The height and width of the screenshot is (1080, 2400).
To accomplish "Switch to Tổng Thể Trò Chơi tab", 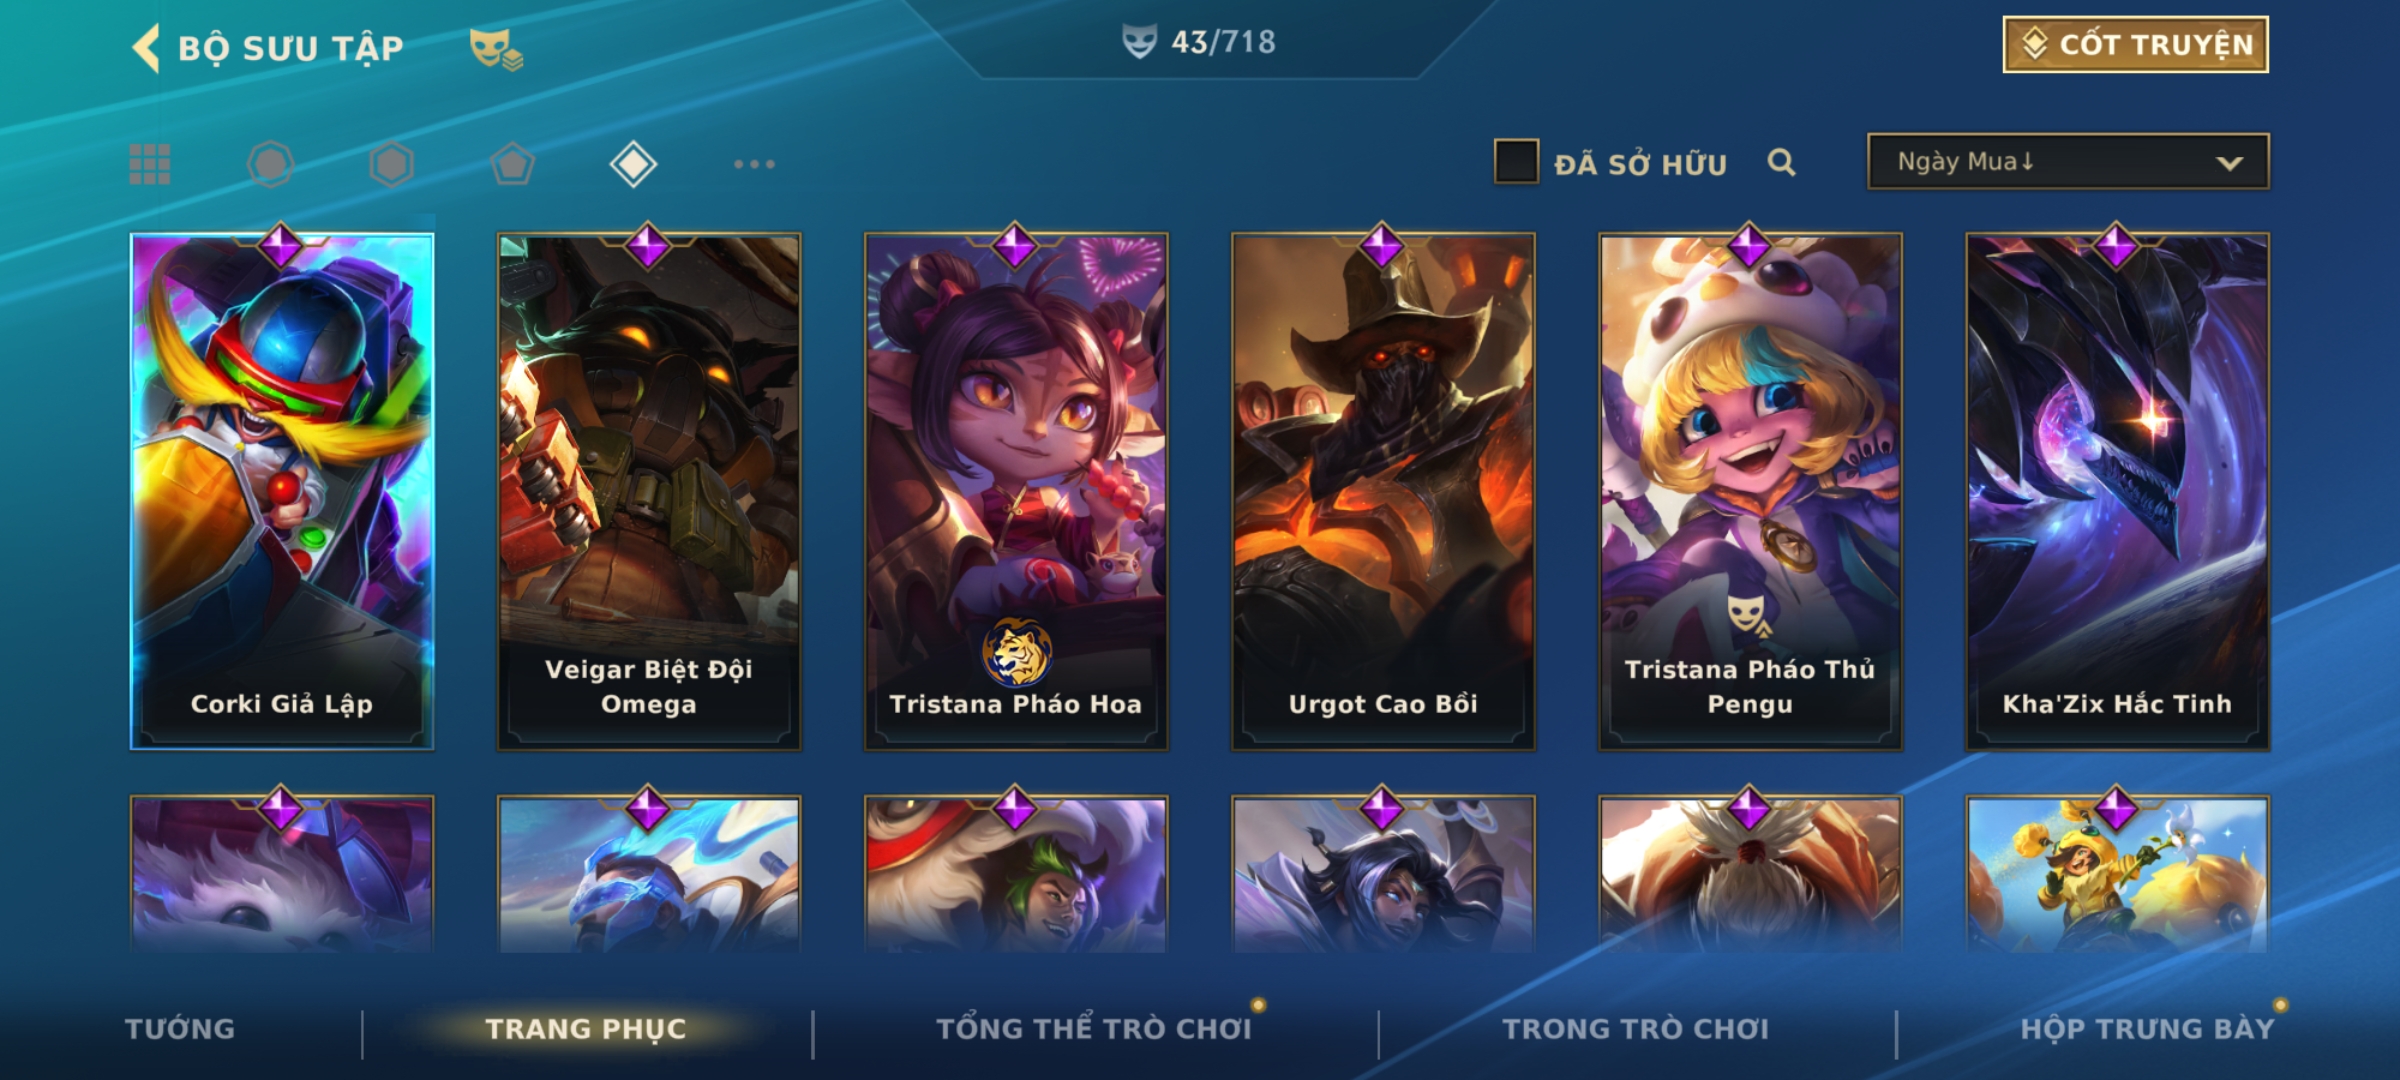I will tap(1093, 1029).
